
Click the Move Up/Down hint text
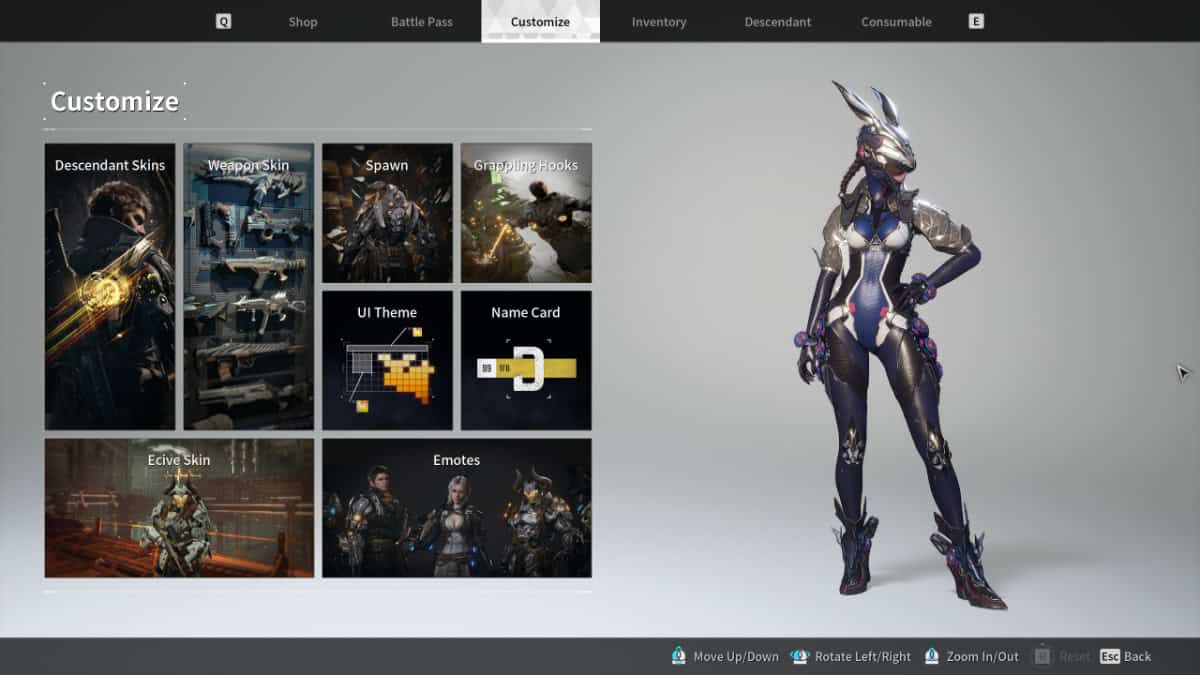click(x=736, y=656)
